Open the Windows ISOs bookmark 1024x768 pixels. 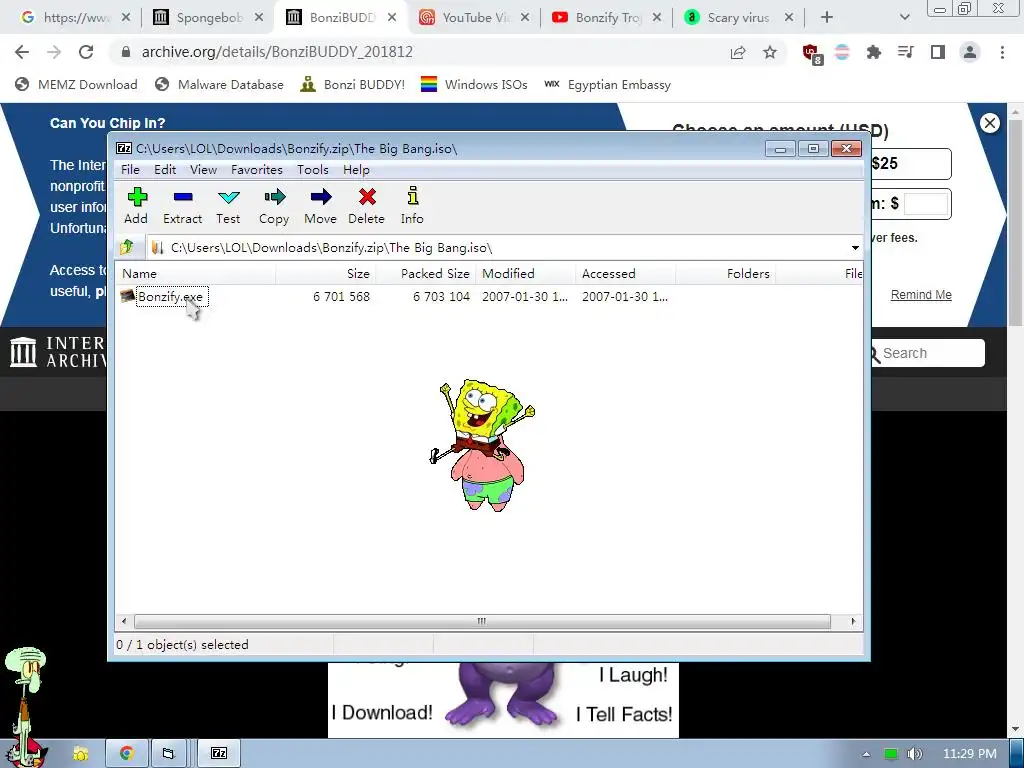[474, 84]
